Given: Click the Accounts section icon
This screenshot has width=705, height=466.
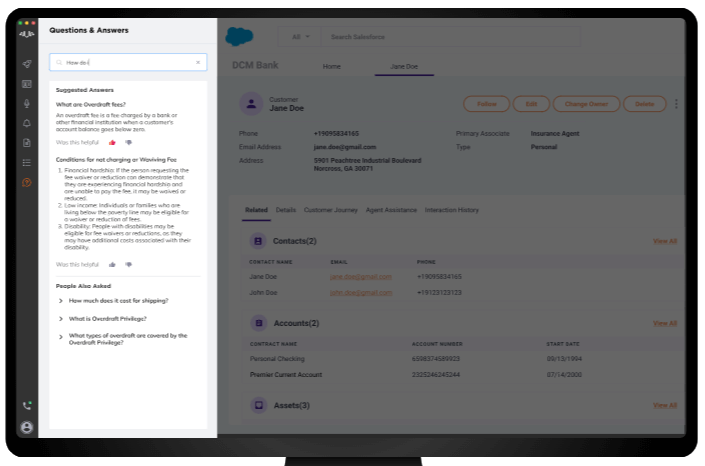Looking at the screenshot, I should [259, 323].
